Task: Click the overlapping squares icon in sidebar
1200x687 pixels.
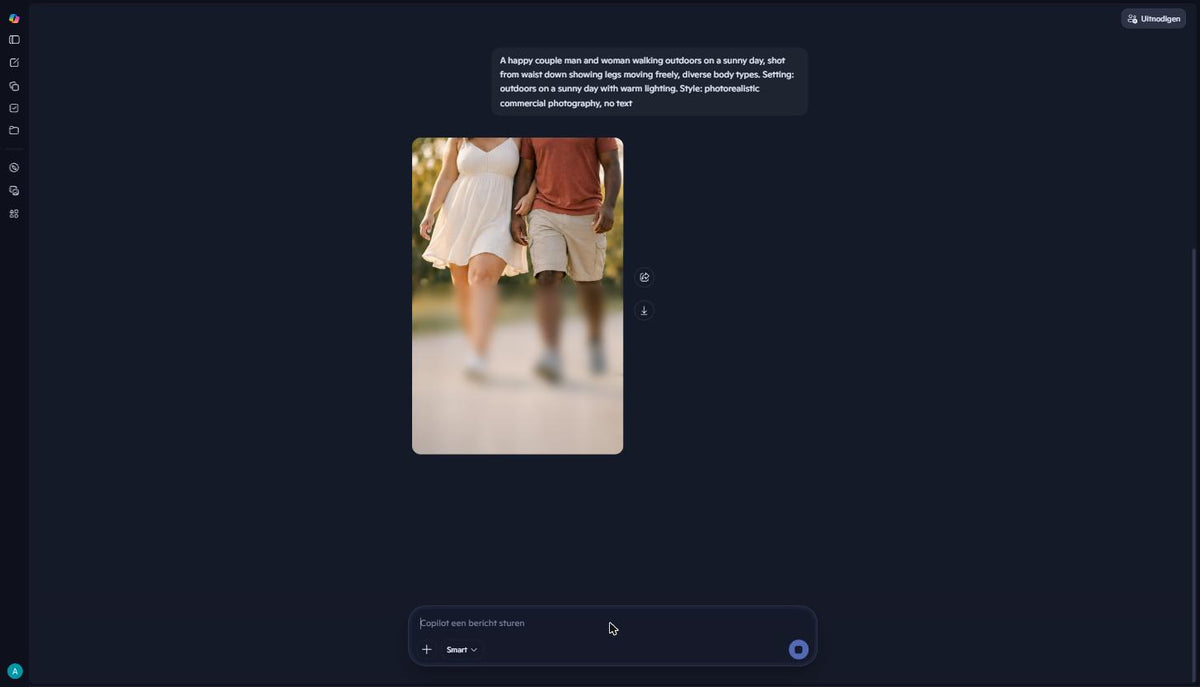Action: [14, 190]
